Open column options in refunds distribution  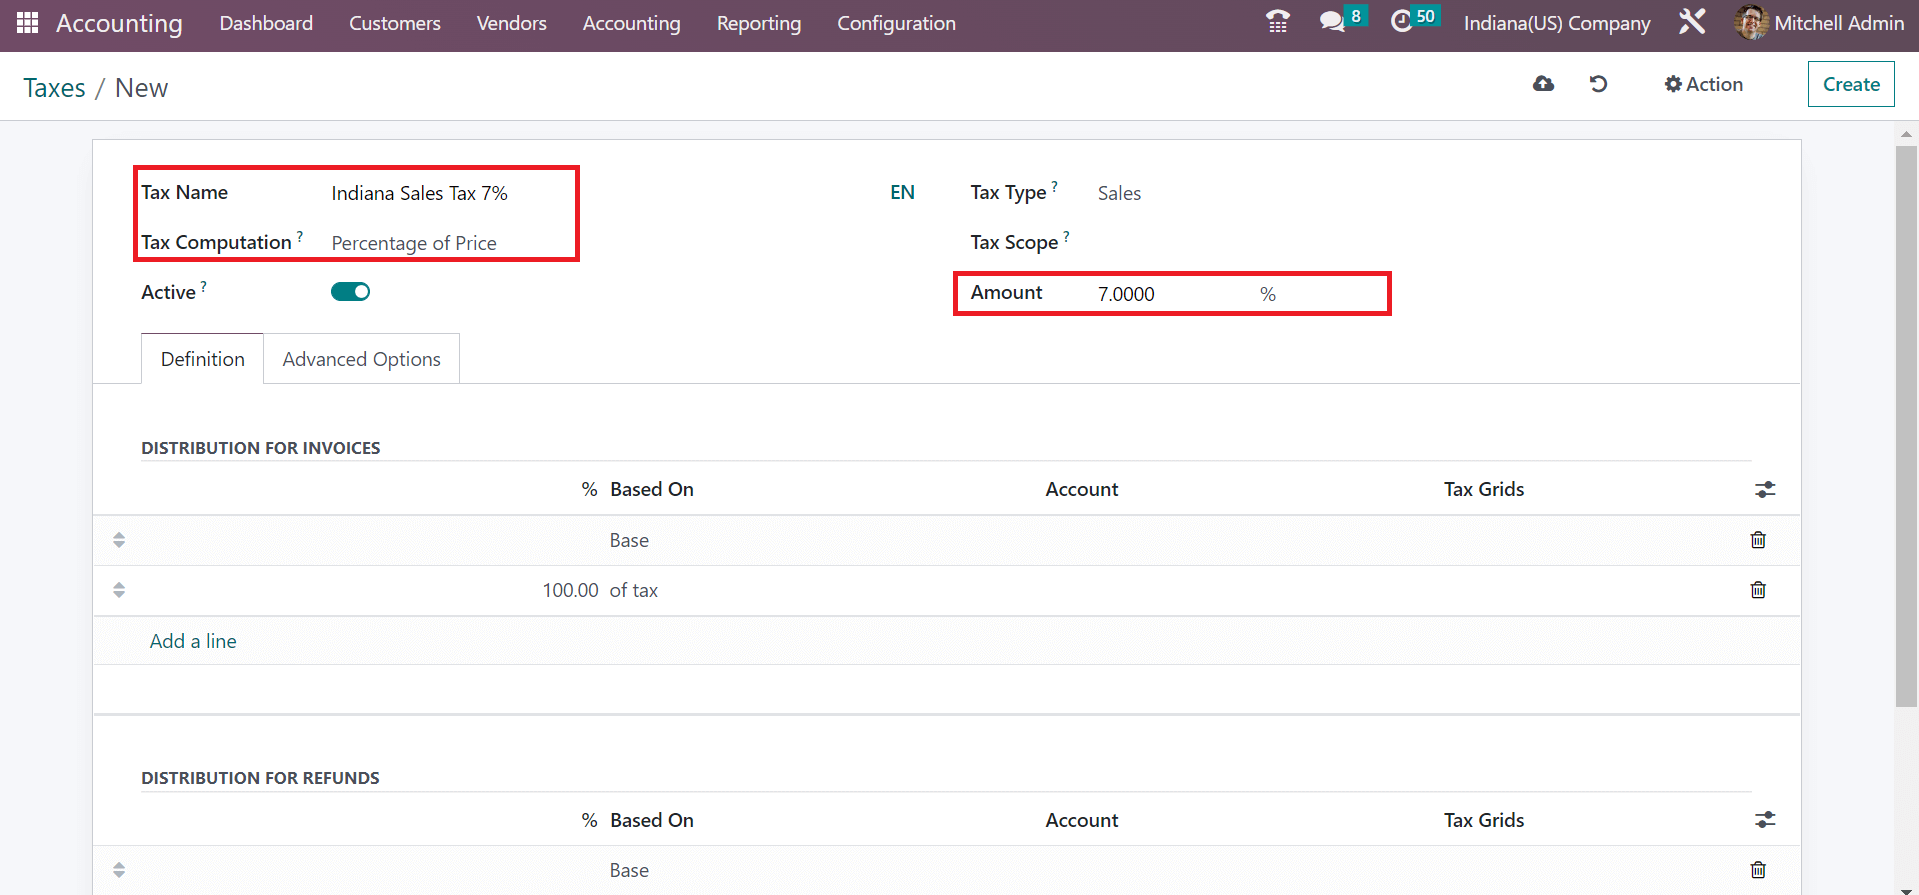pos(1765,820)
